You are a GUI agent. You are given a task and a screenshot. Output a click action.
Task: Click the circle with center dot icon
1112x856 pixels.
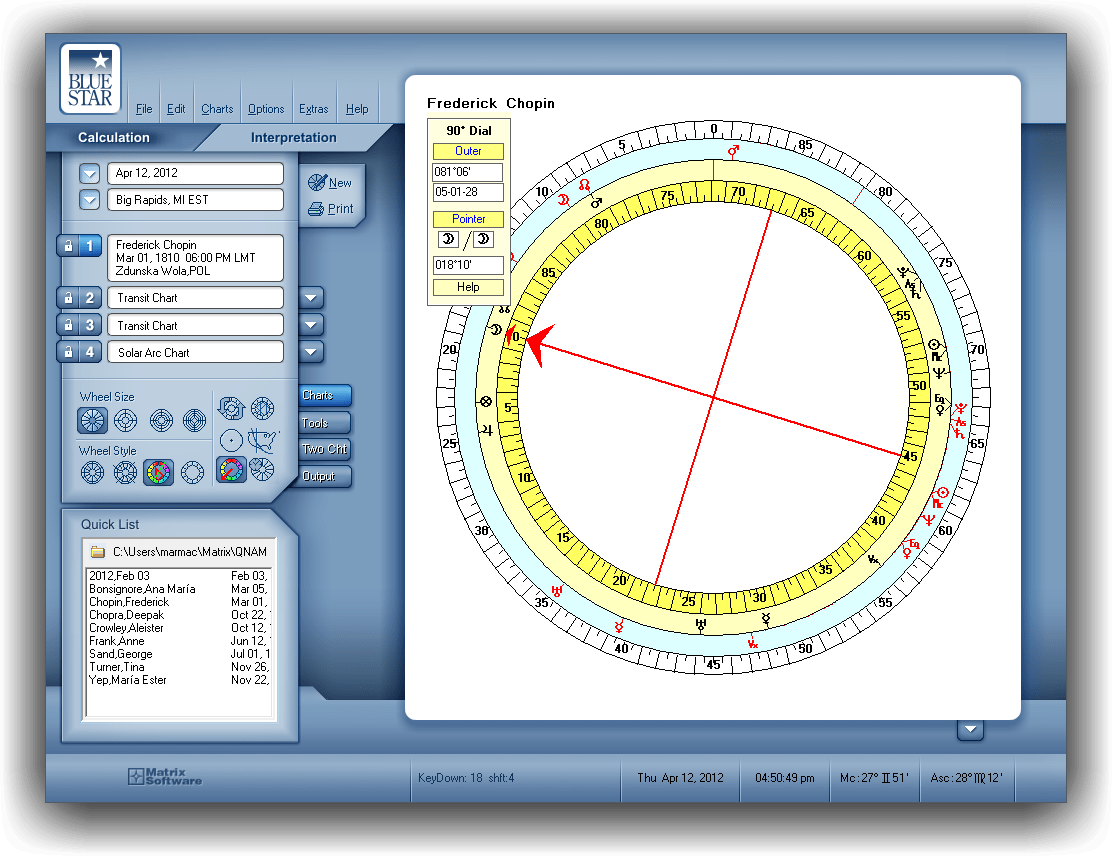231,441
